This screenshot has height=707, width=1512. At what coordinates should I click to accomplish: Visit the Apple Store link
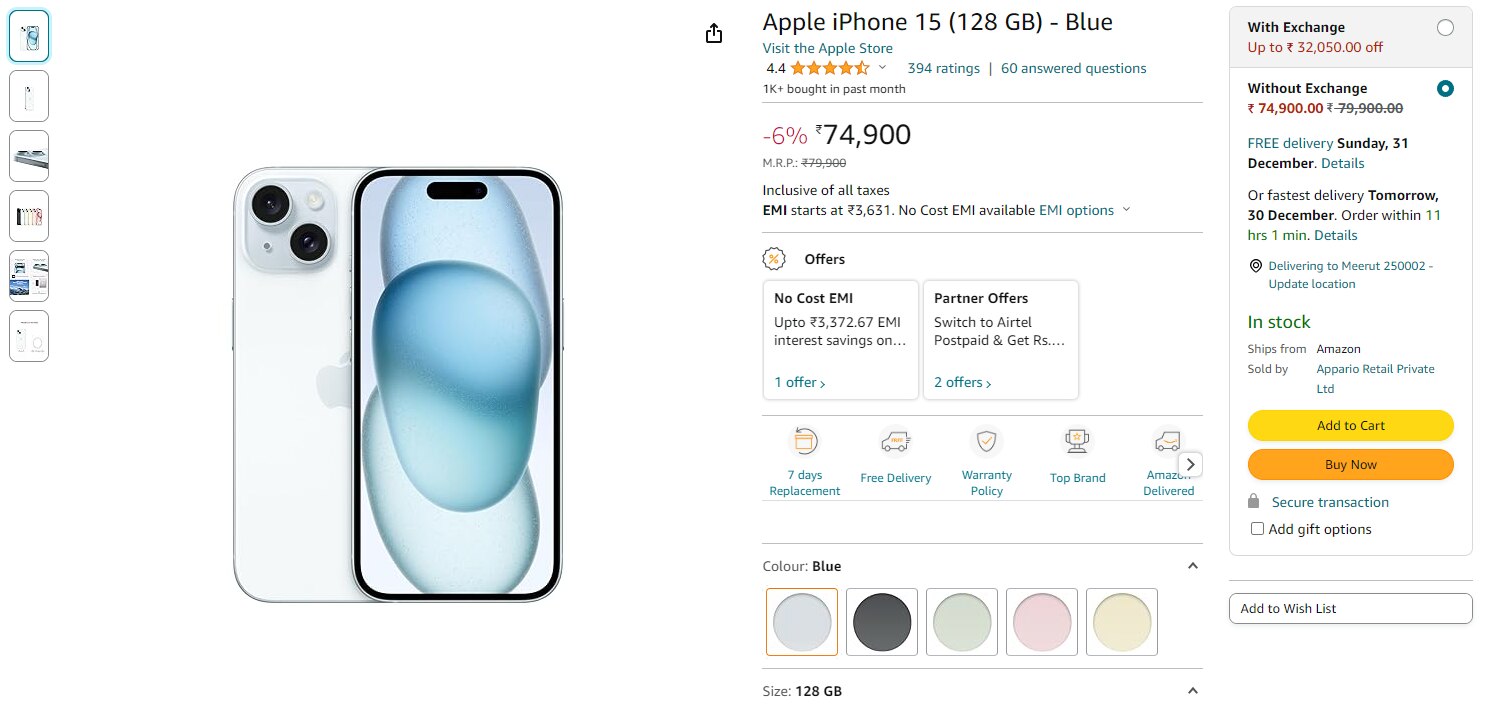(x=827, y=48)
